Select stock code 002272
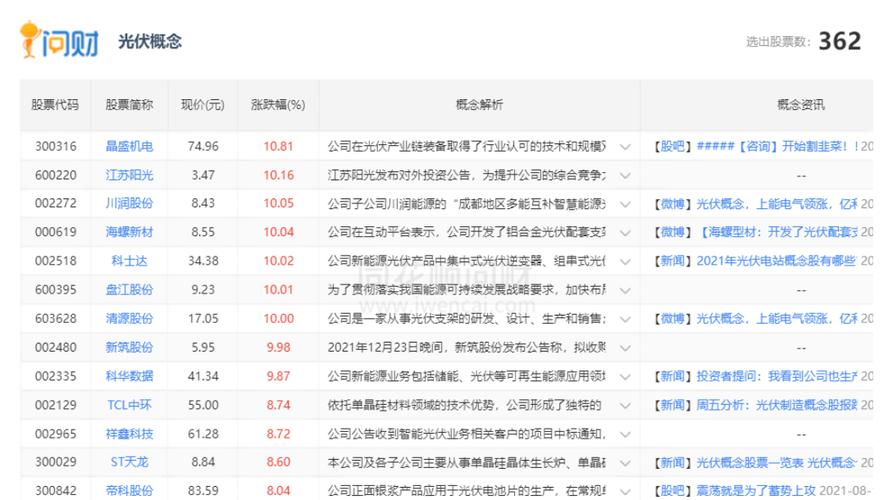 coord(55,203)
